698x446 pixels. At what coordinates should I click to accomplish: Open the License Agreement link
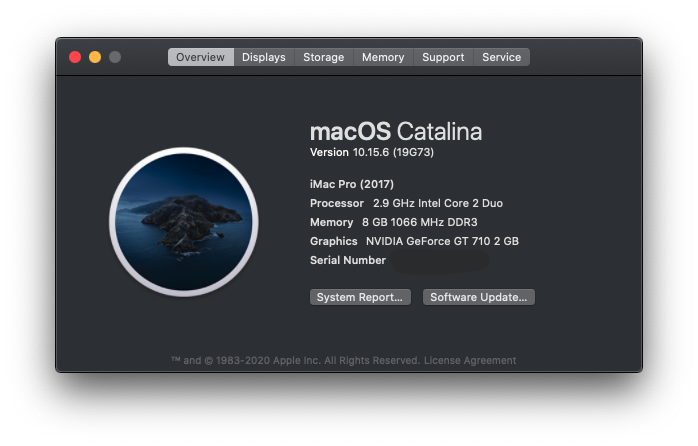pos(470,360)
